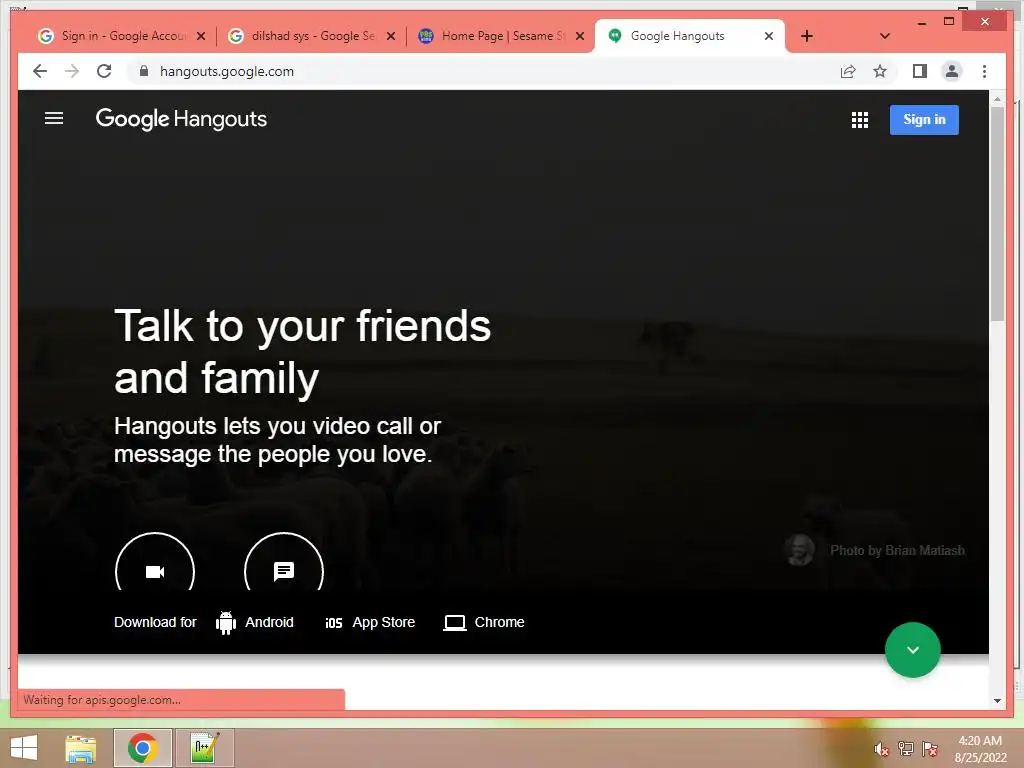This screenshot has height=768, width=1024.
Task: Click the muted volume tray icon
Action: point(881,749)
